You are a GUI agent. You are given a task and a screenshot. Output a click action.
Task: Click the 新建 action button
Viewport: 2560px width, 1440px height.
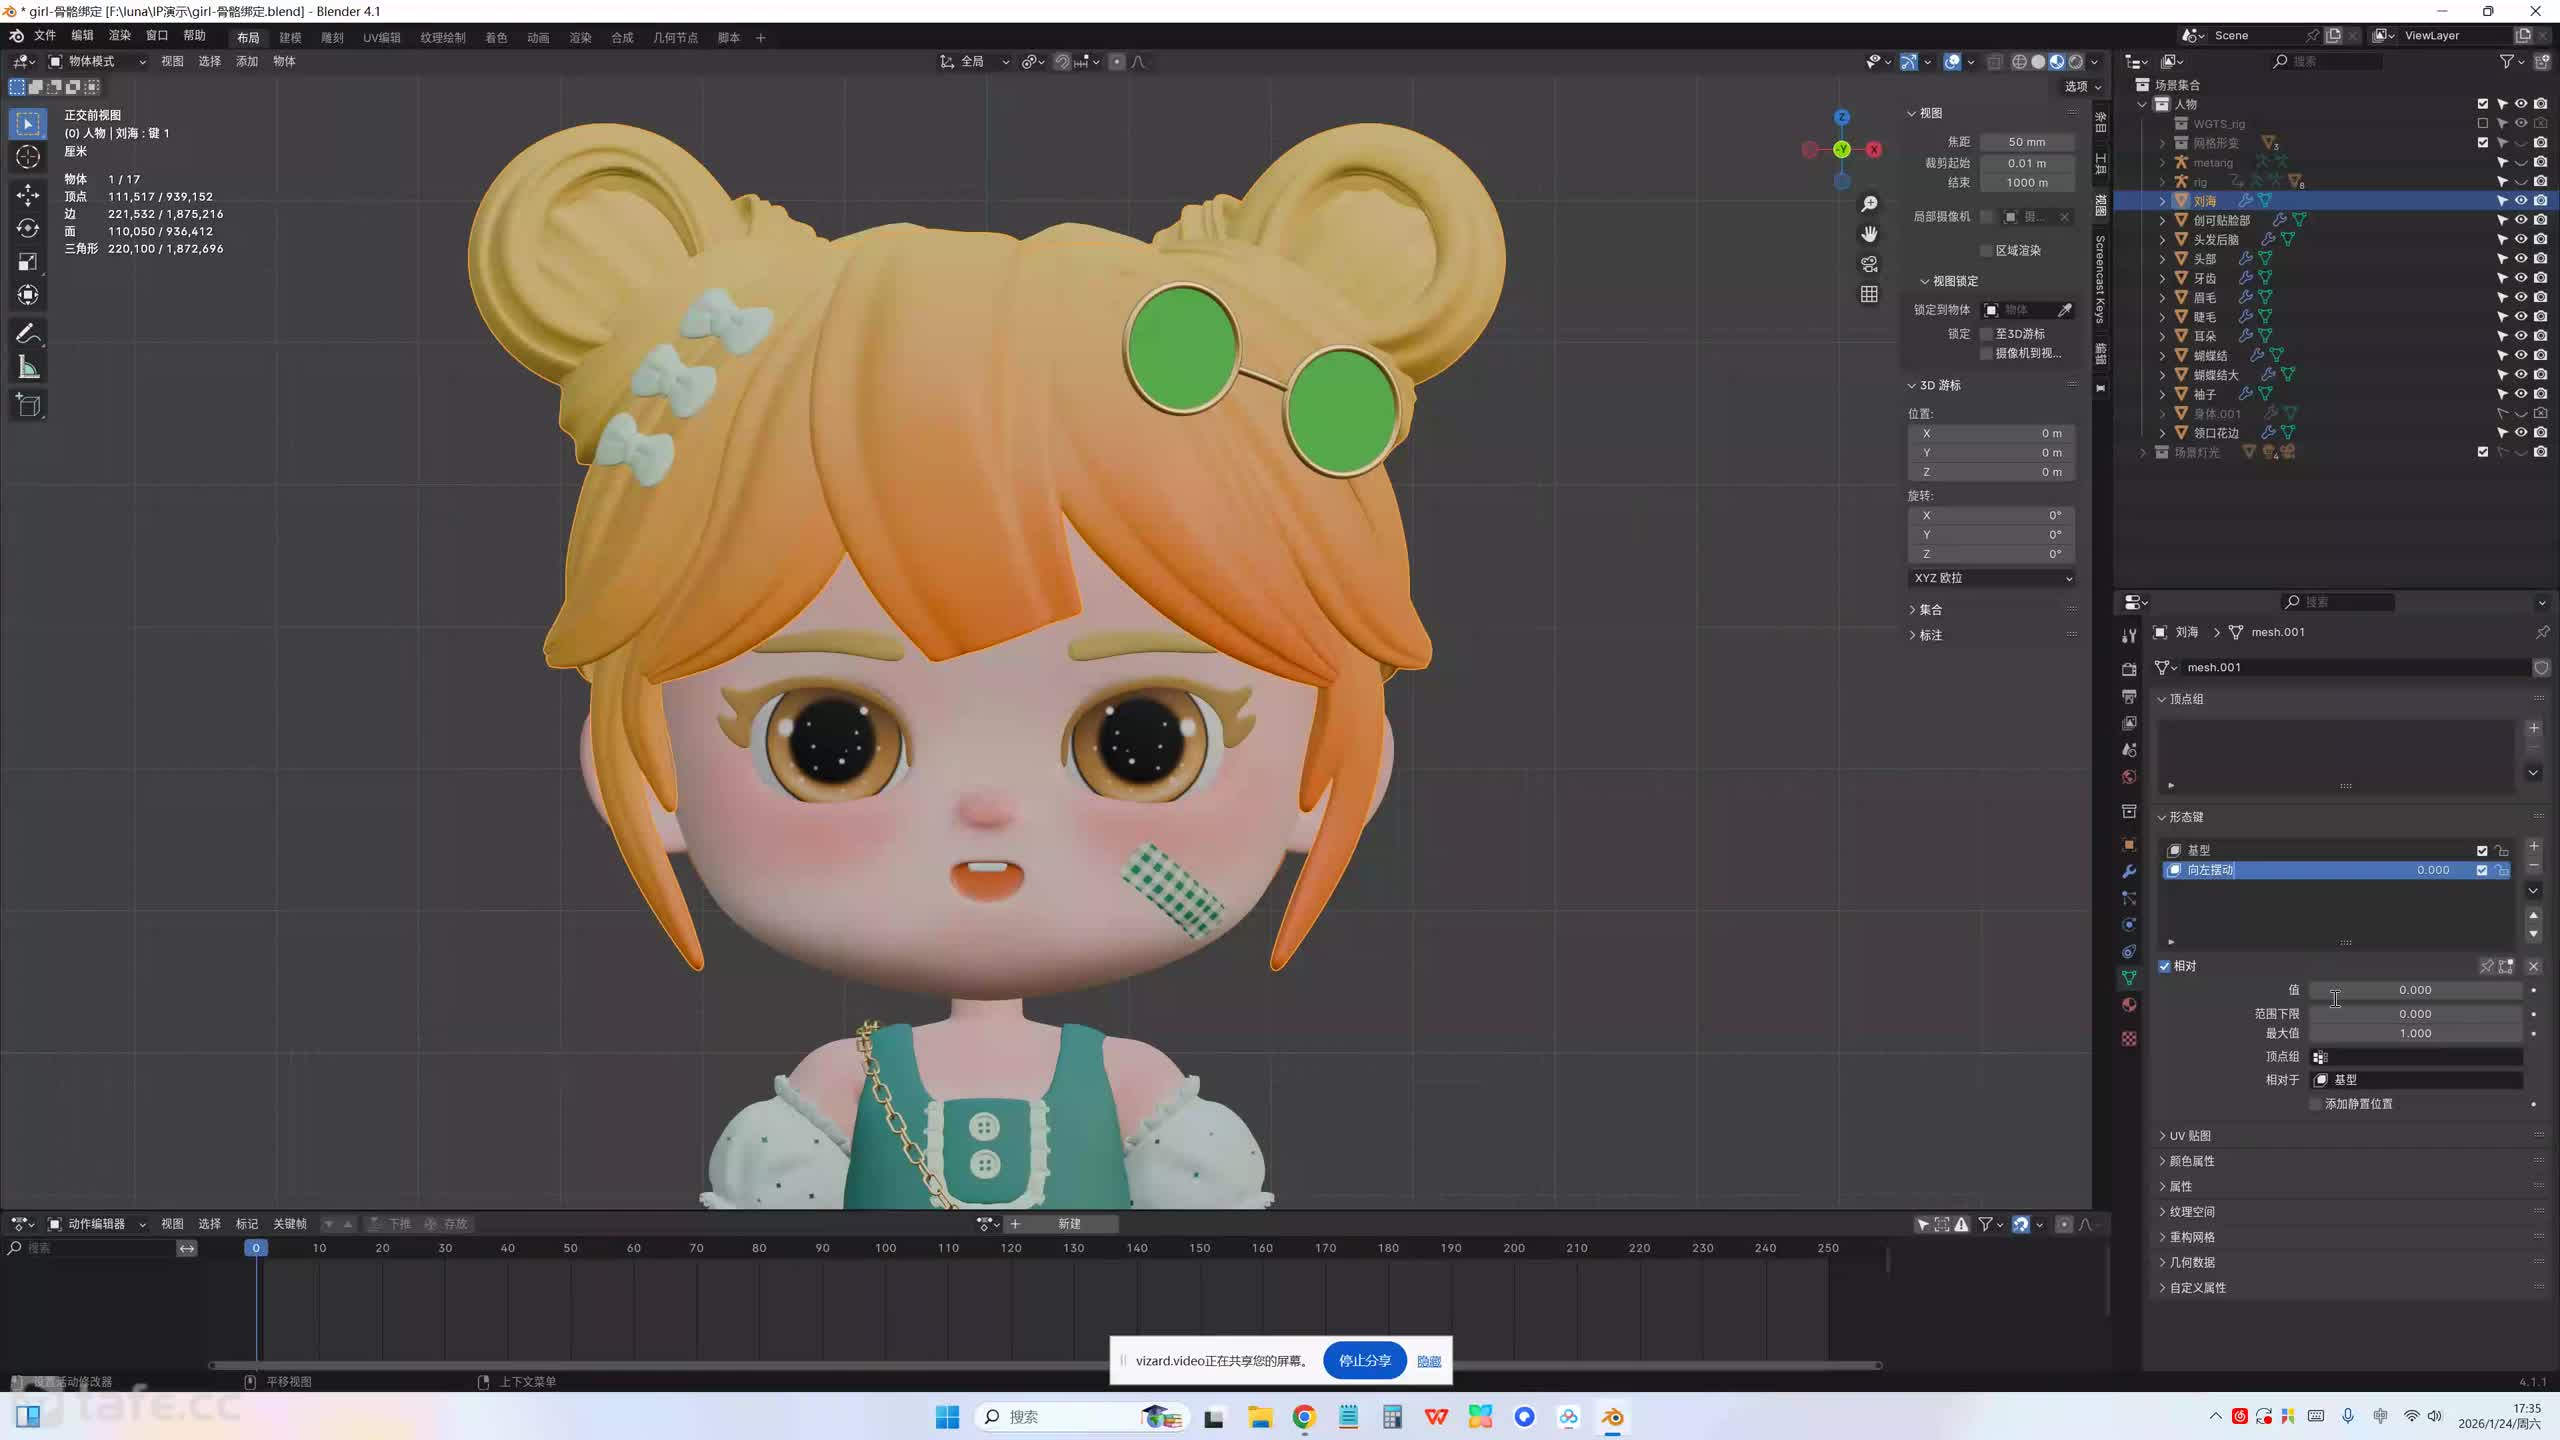click(1069, 1223)
